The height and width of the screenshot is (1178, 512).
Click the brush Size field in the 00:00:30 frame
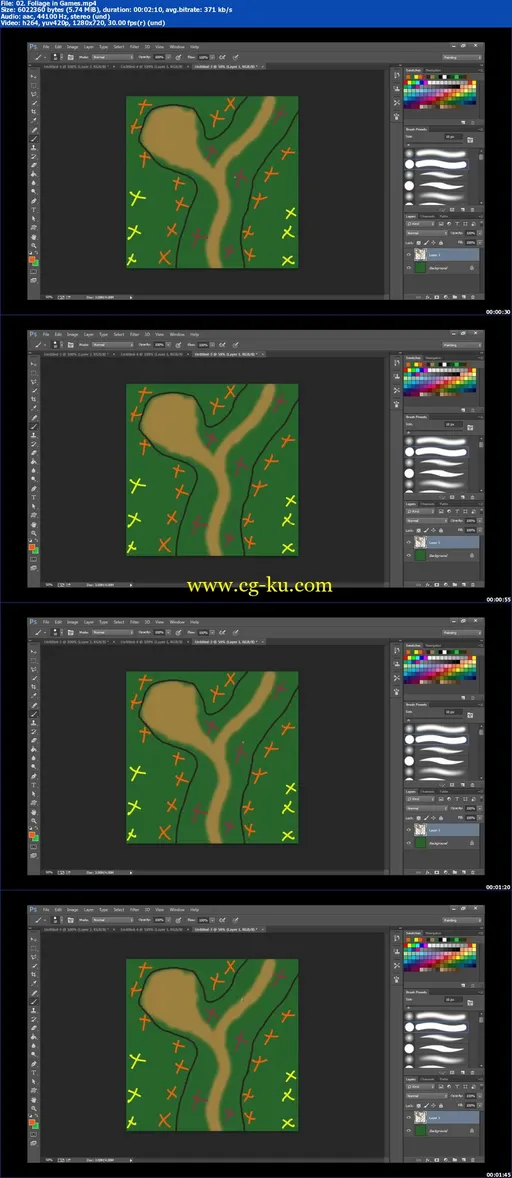coord(453,137)
